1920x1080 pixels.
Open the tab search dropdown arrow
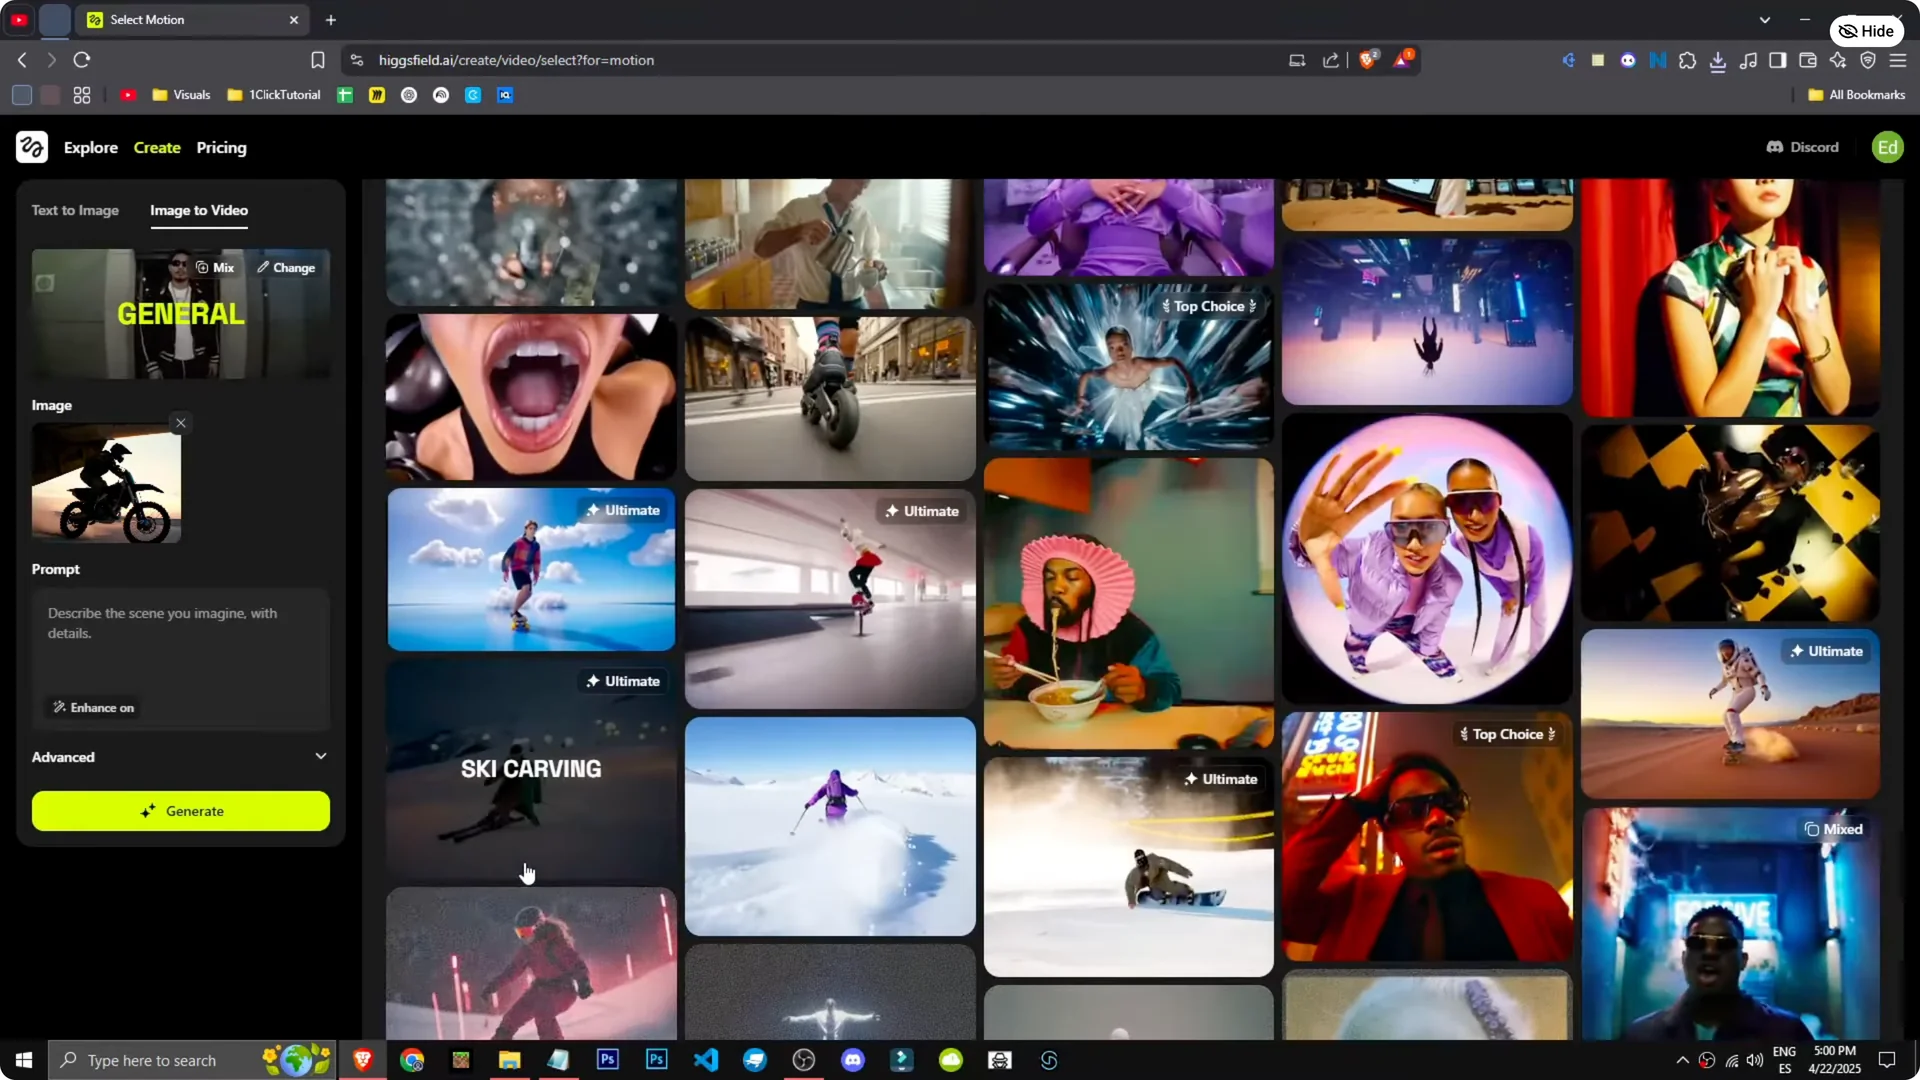[x=1766, y=19]
